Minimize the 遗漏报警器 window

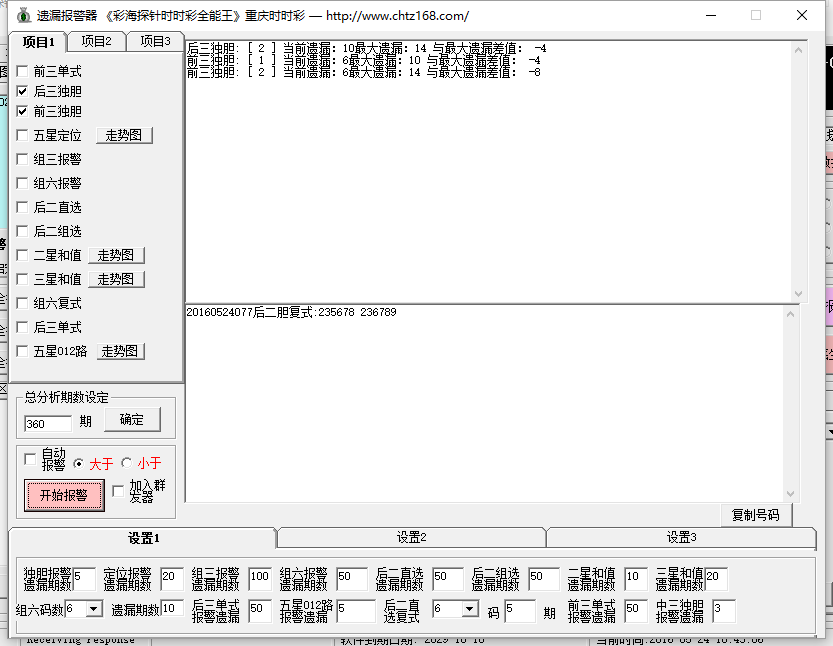[710, 16]
